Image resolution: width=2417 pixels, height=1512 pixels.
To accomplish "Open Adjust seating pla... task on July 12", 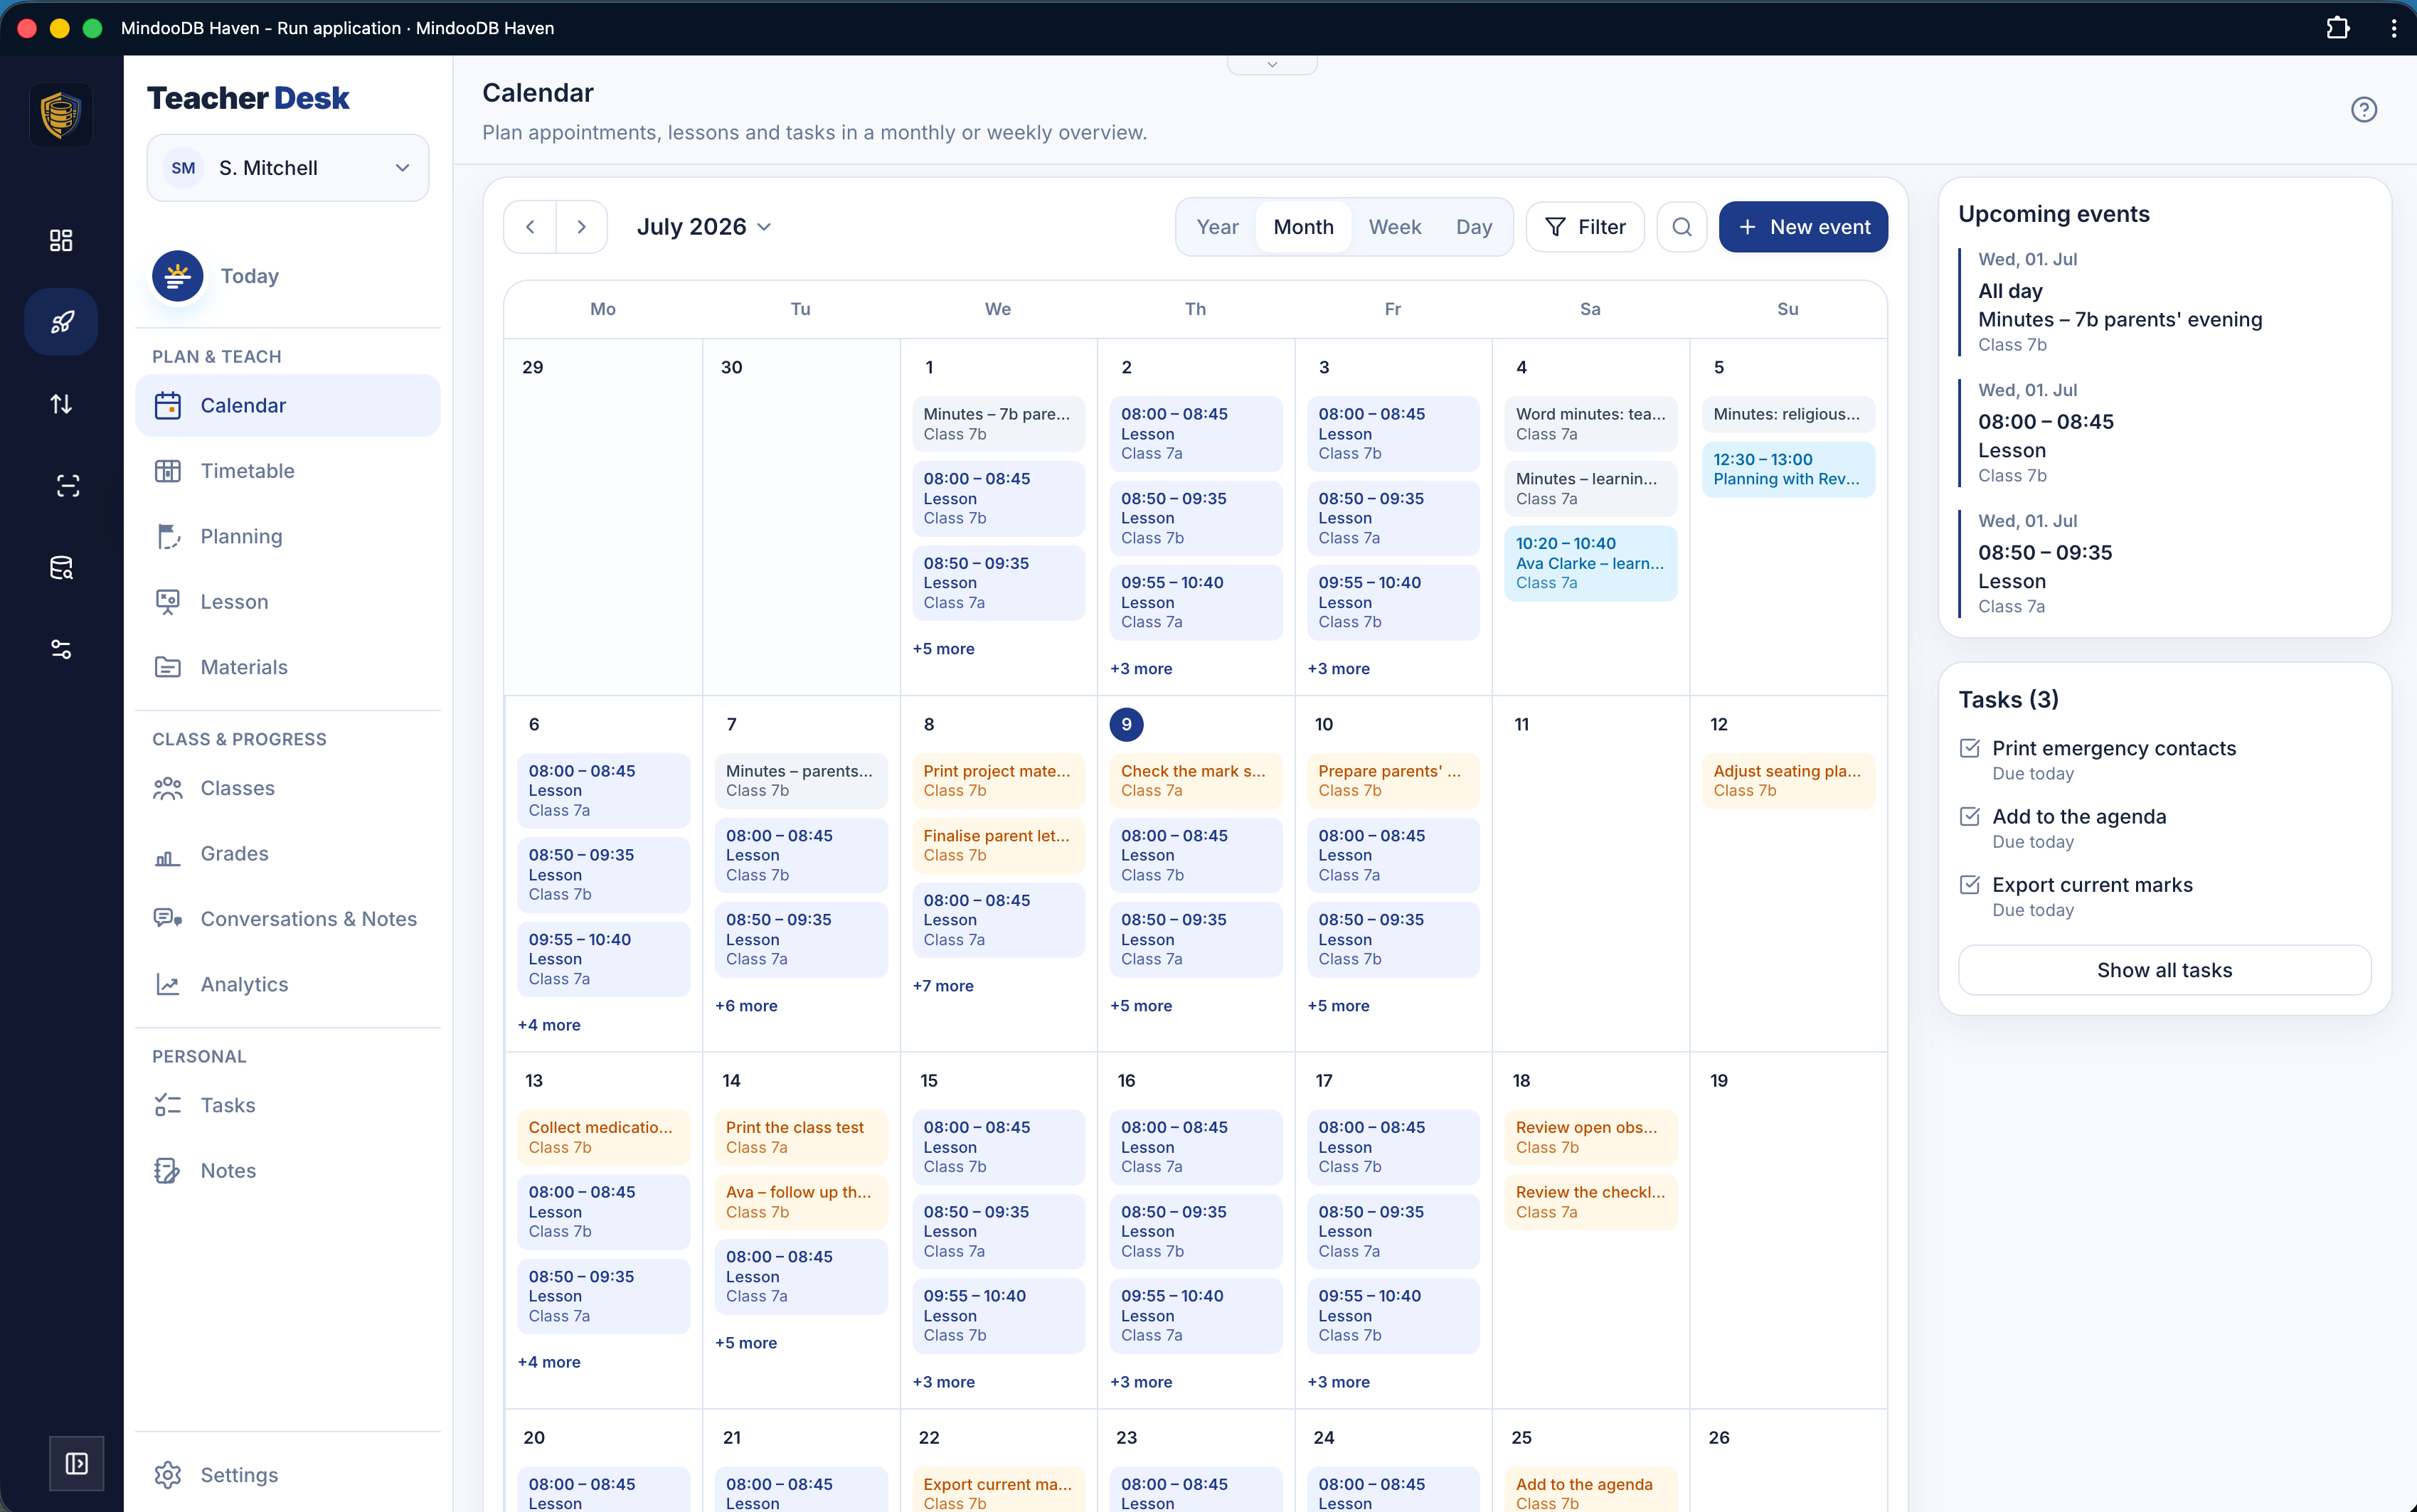I will pos(1788,780).
